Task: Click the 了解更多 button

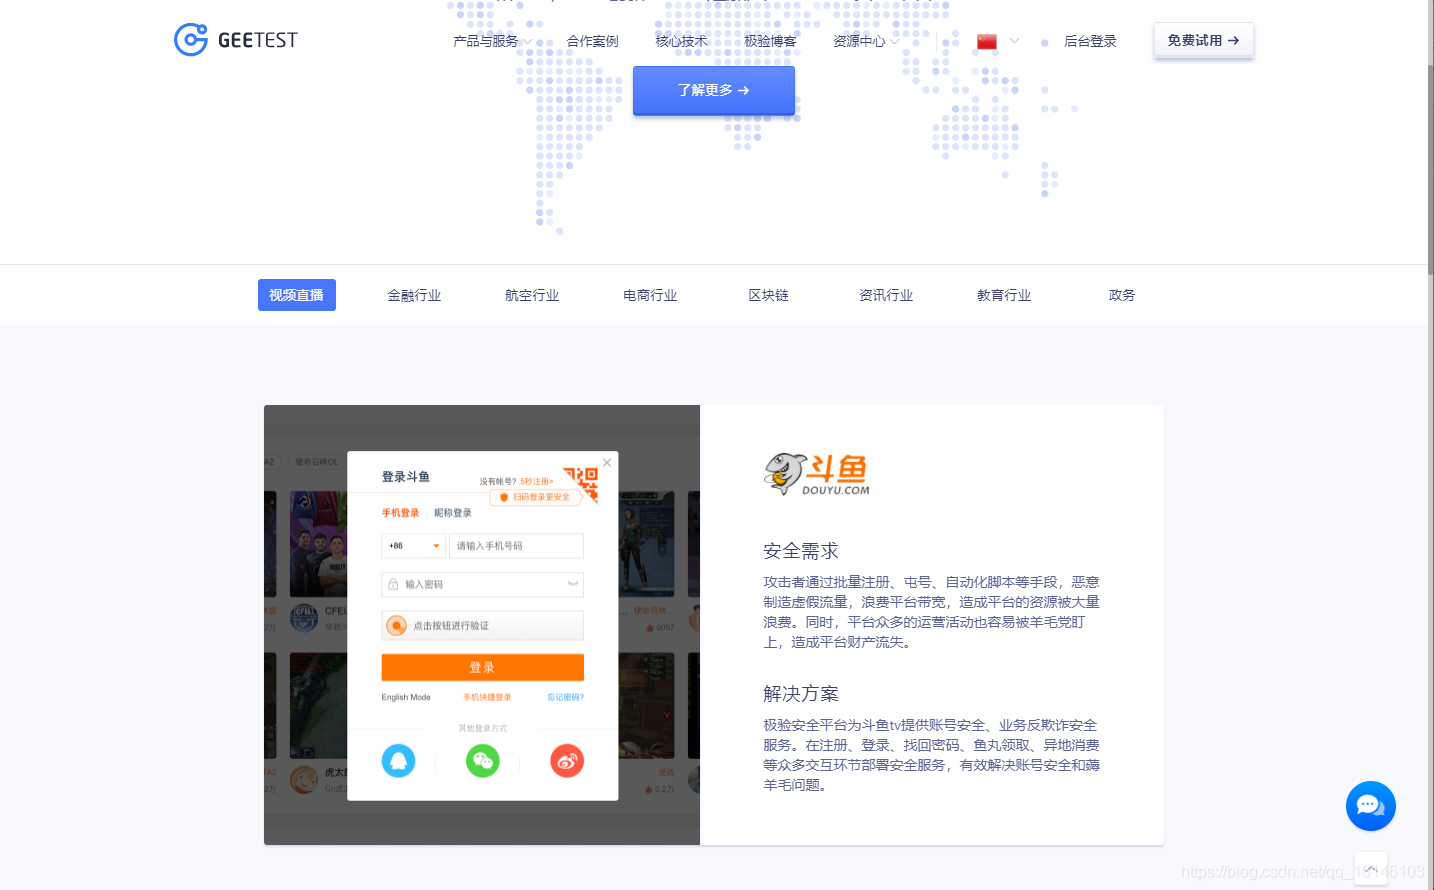Action: [713, 90]
